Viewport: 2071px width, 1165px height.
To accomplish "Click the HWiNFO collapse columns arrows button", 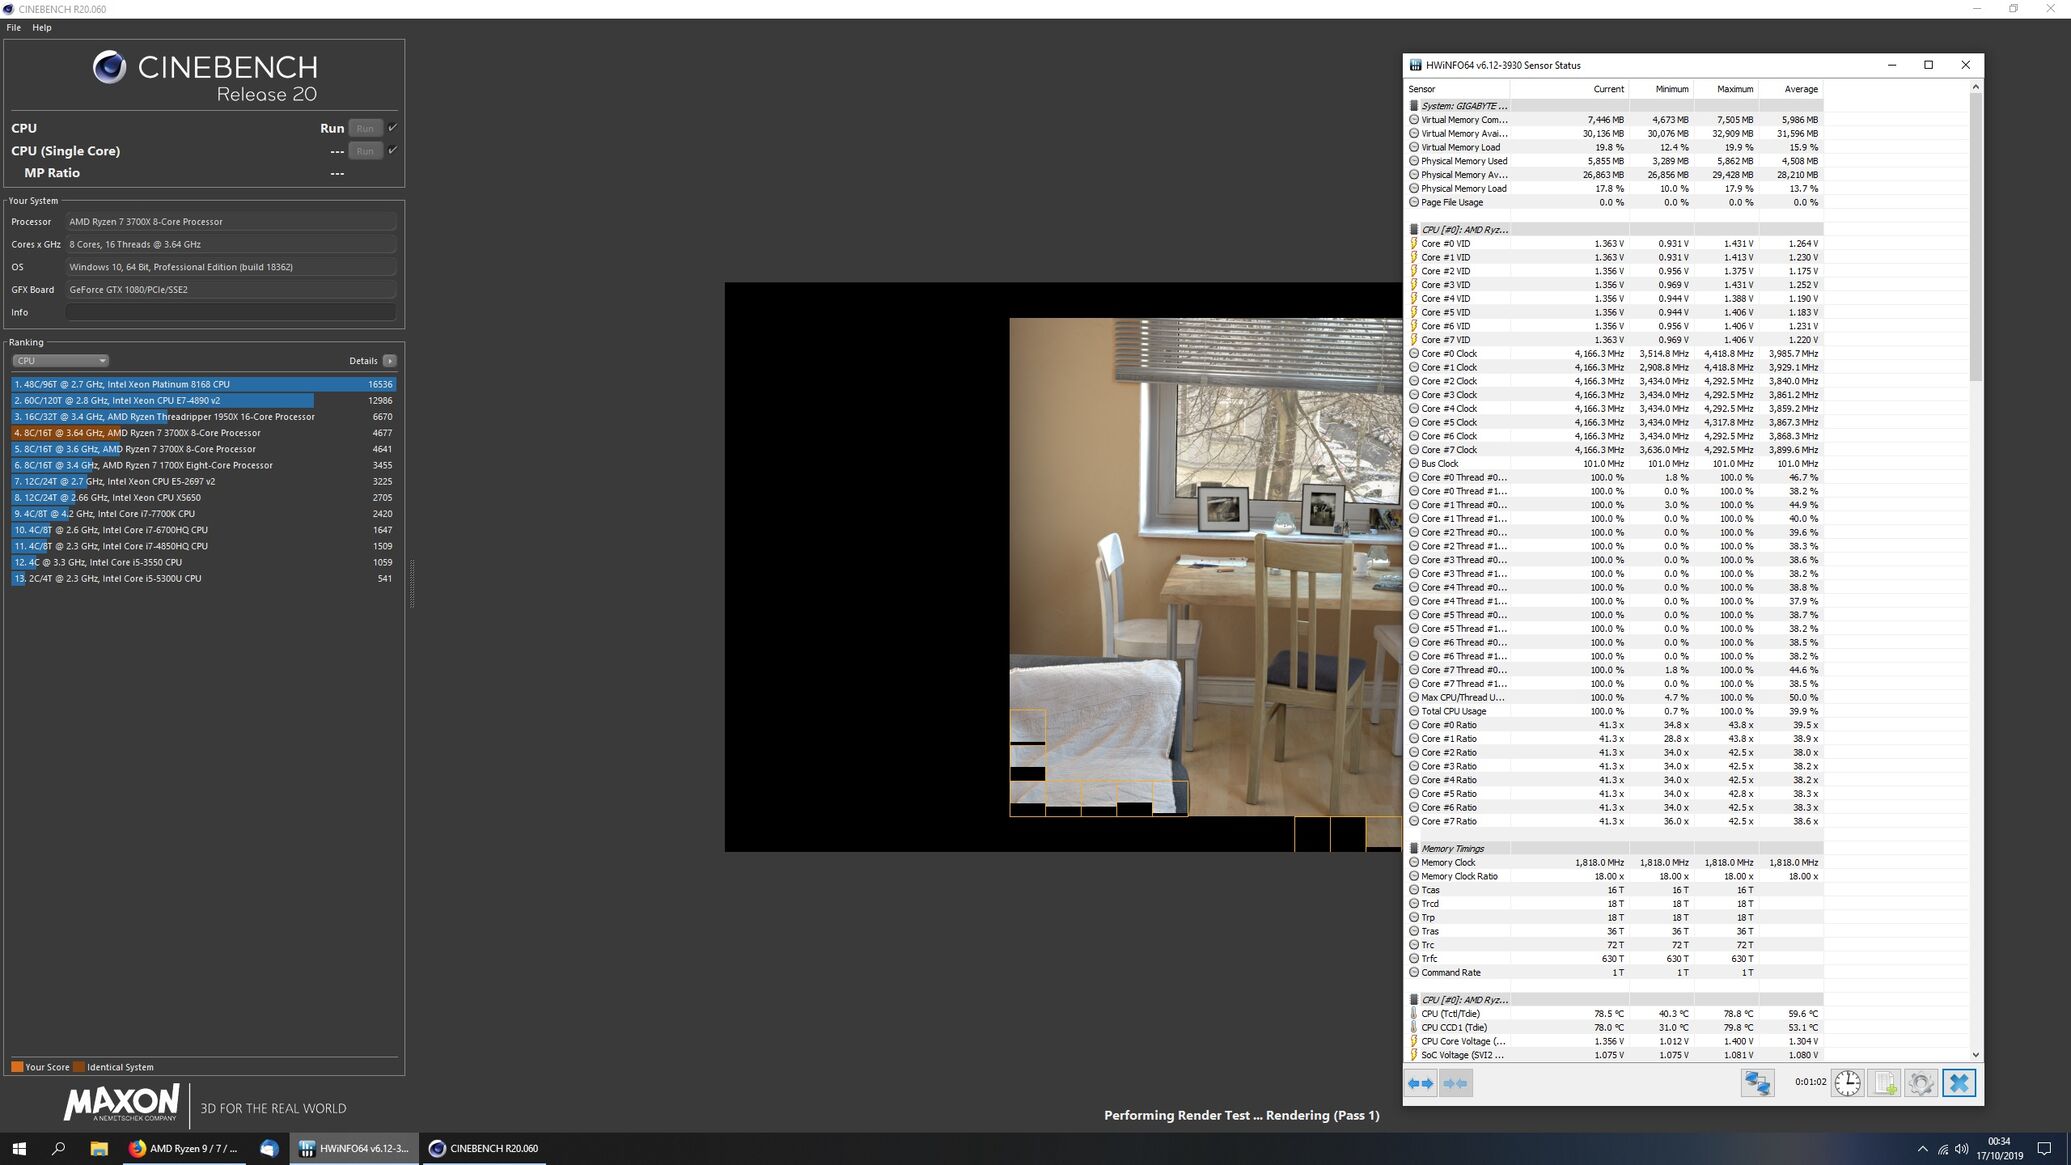I will (x=1456, y=1083).
